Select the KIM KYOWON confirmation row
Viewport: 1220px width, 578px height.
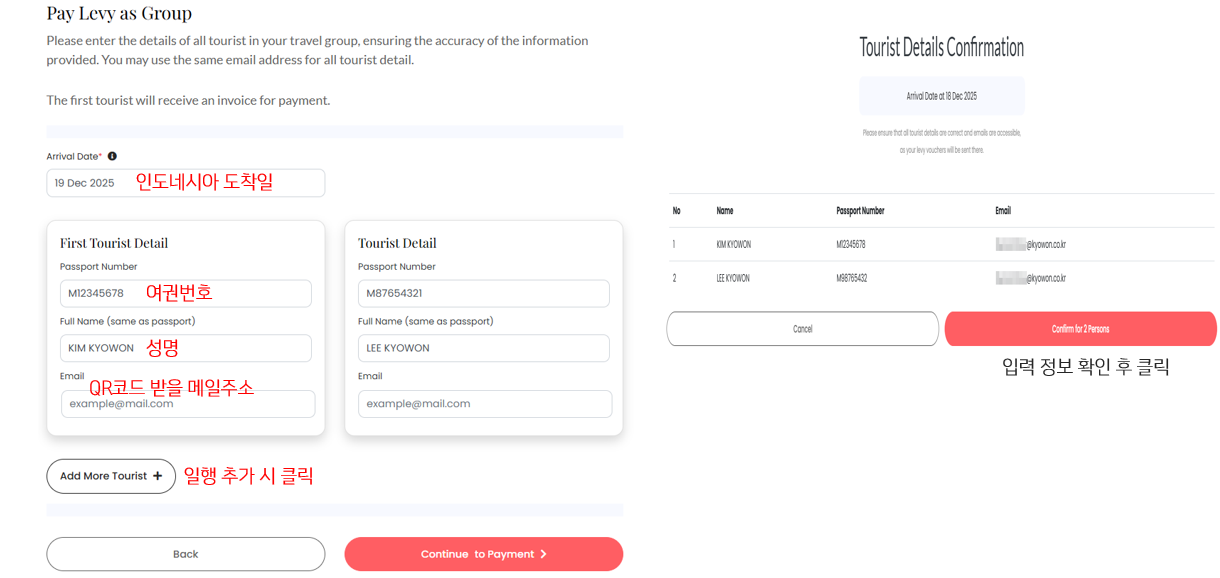click(x=940, y=244)
